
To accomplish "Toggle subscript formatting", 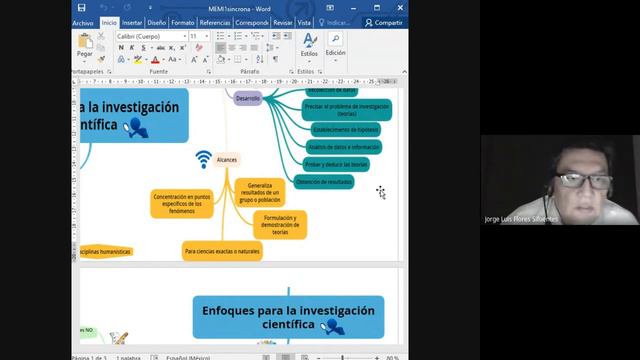I will 172,48.
